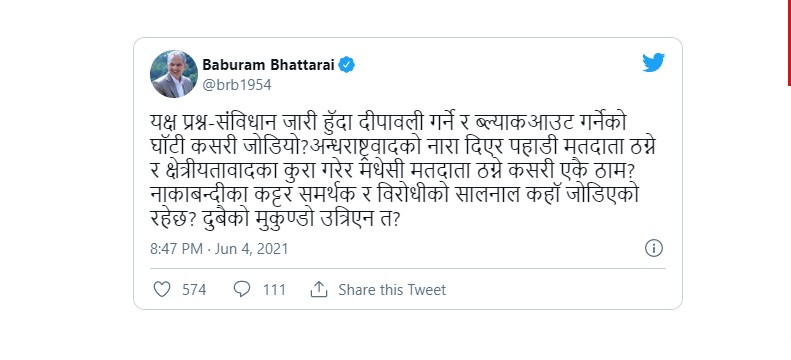Click the reply speech bubble icon
This screenshot has width=791, height=360.
coord(242,289)
